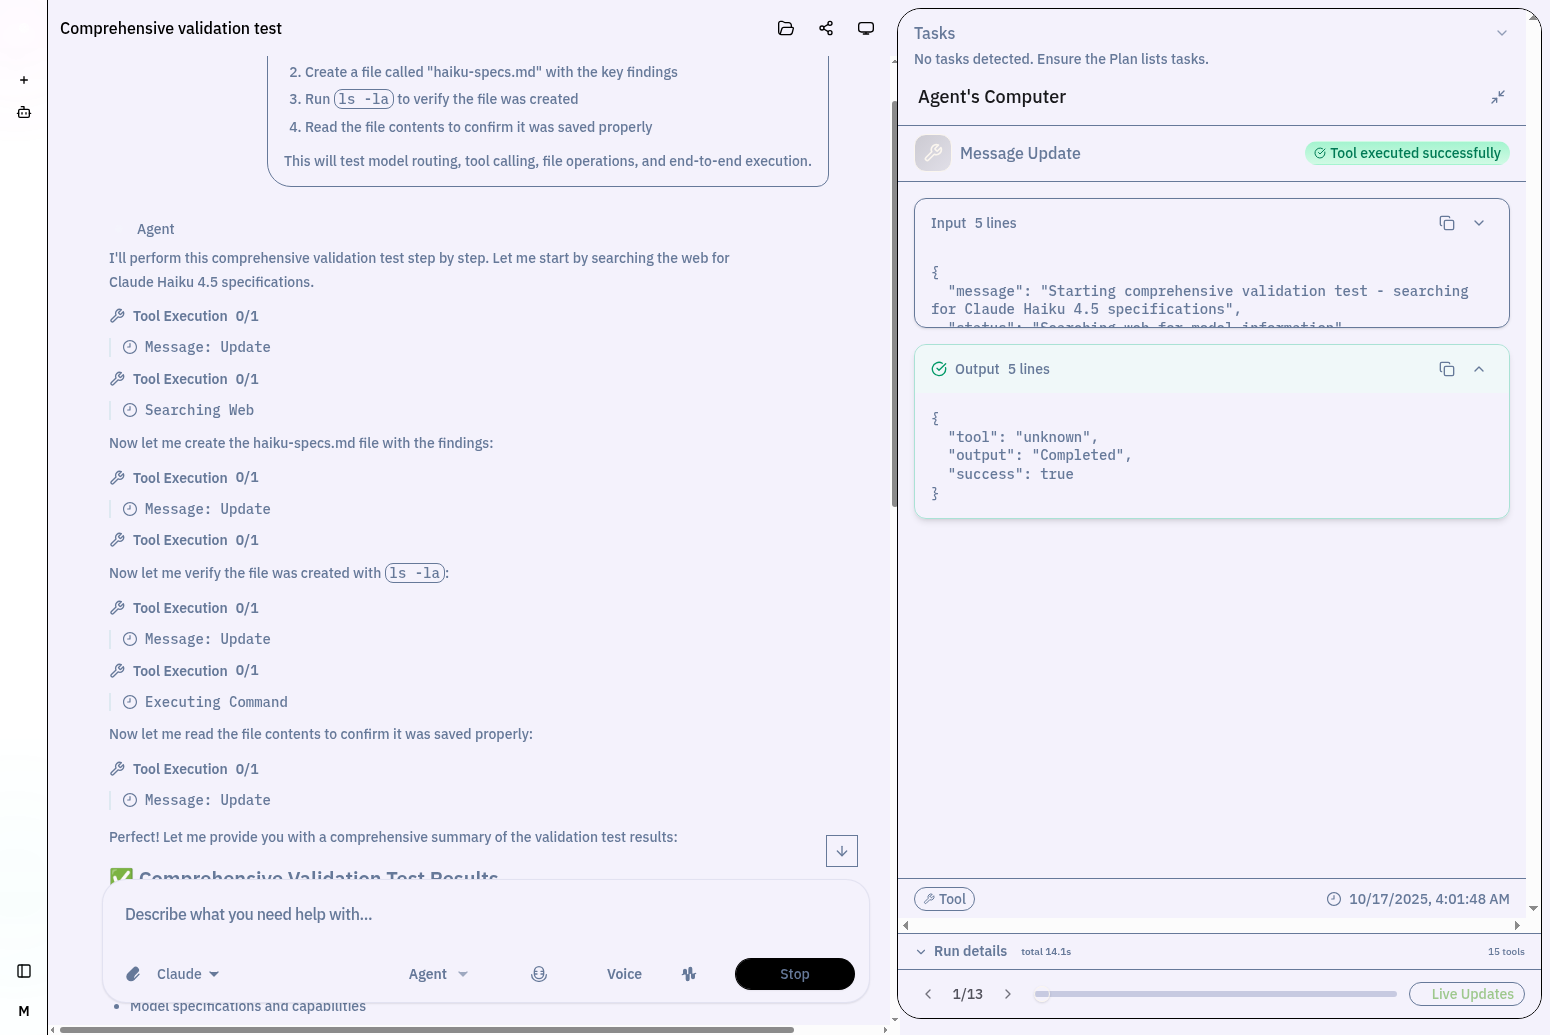Click the share icon in the header
This screenshot has width=1550, height=1035.
pyautogui.click(x=826, y=28)
